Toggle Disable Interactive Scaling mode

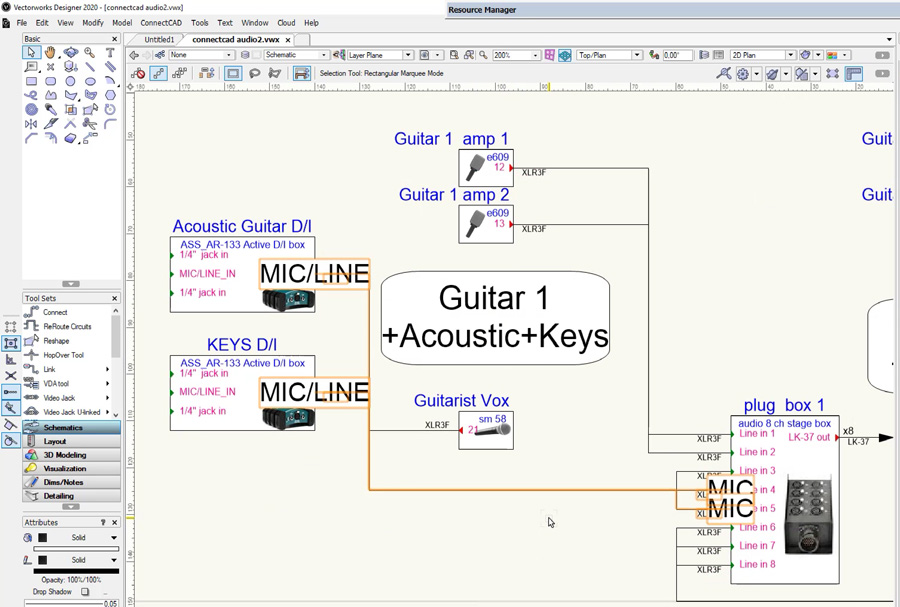click(x=138, y=73)
